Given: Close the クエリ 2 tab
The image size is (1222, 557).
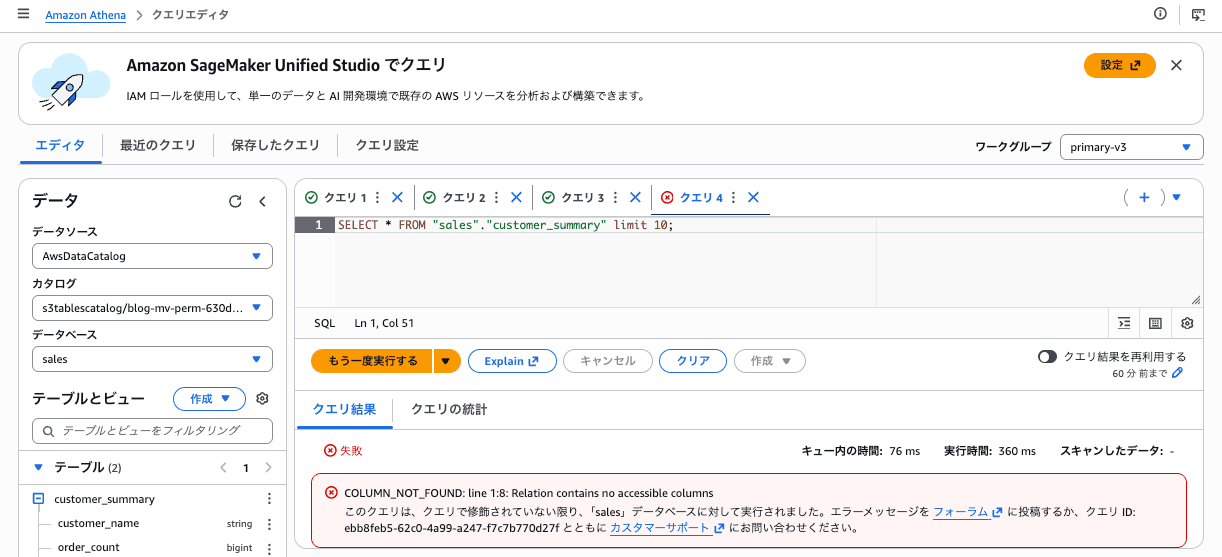Looking at the screenshot, I should 516,198.
